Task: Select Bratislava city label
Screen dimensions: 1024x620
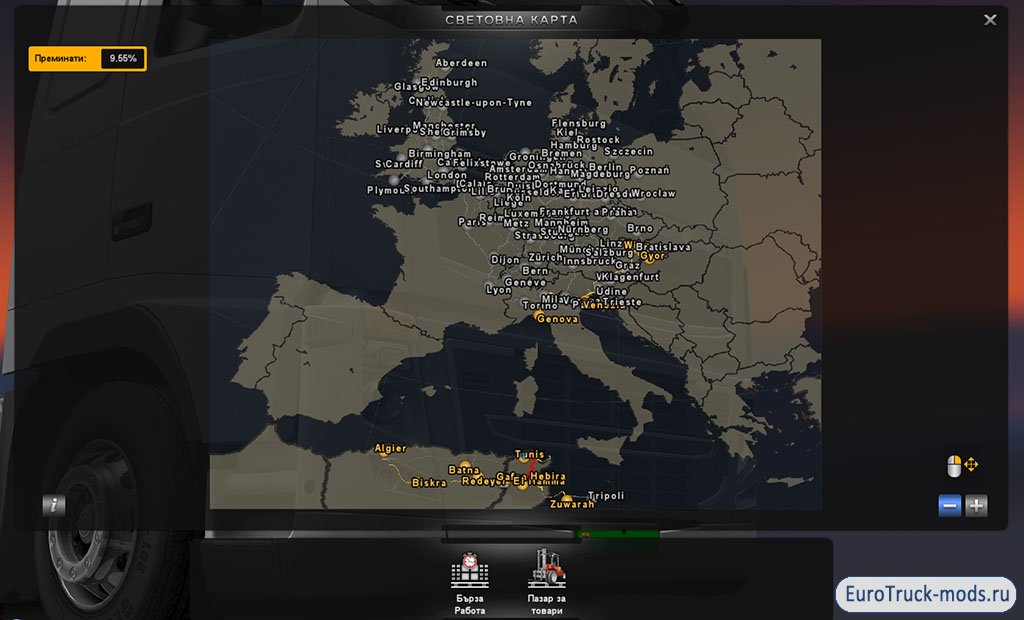Action: (x=663, y=247)
